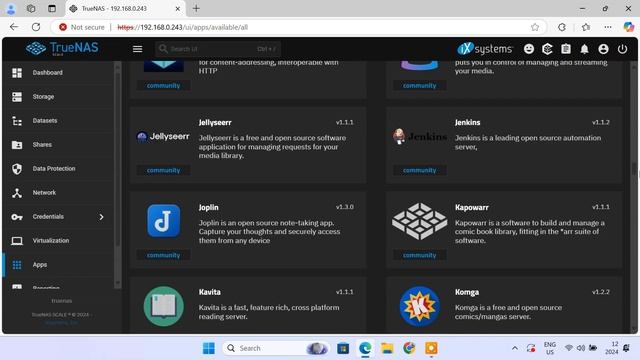Open the Jenkins app title

click(x=467, y=122)
